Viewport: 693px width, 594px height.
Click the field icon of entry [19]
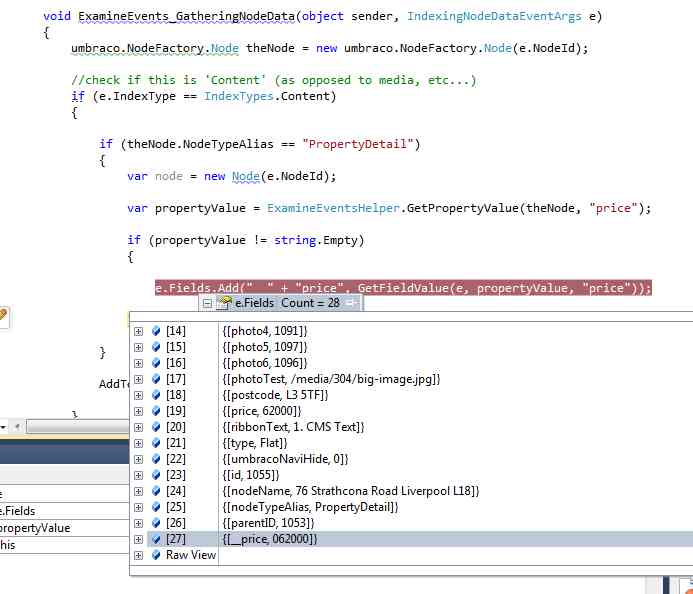coord(156,411)
